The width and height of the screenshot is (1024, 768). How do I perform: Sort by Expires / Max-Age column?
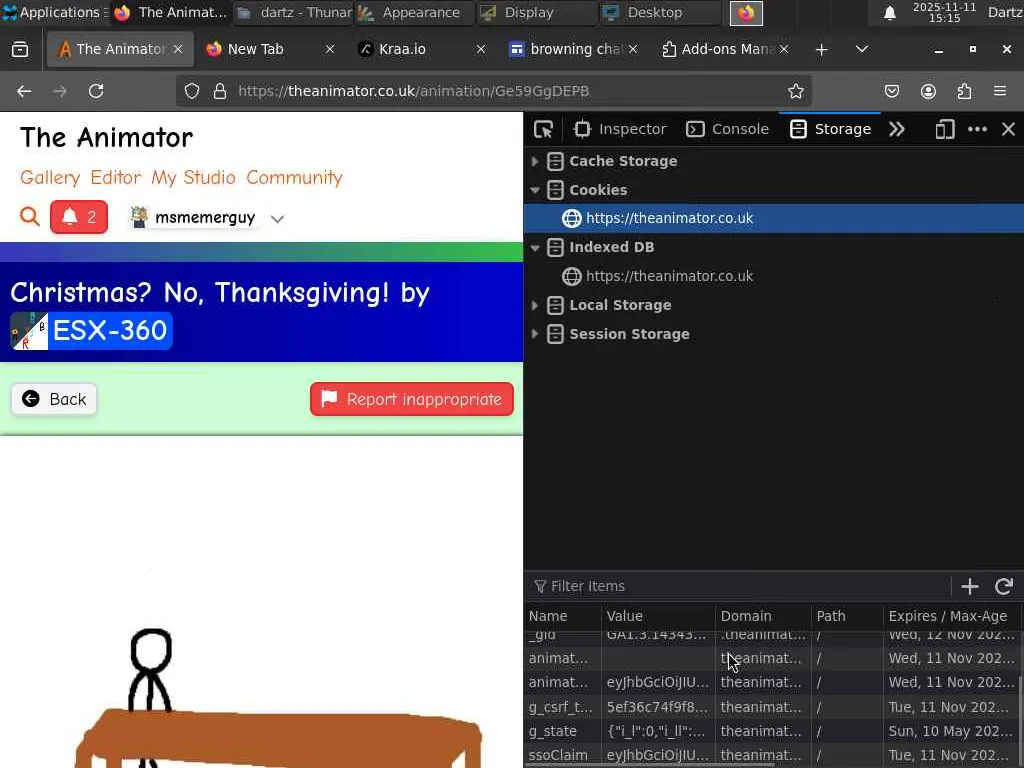(x=952, y=616)
